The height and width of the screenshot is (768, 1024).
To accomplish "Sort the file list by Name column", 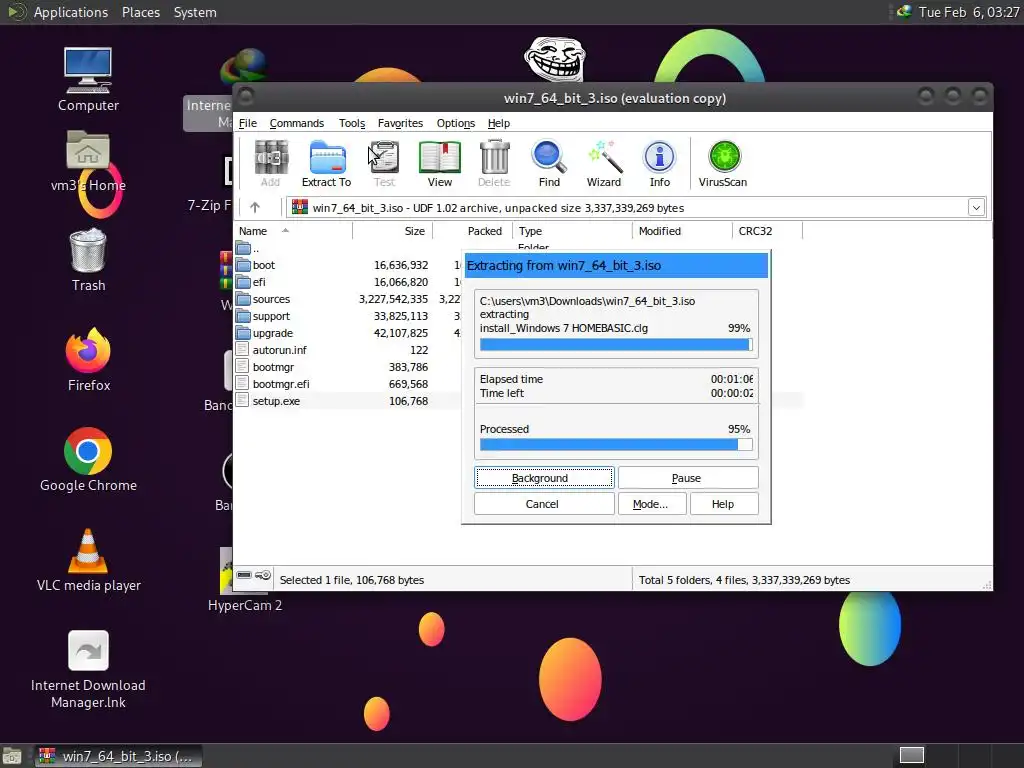I will pyautogui.click(x=293, y=231).
